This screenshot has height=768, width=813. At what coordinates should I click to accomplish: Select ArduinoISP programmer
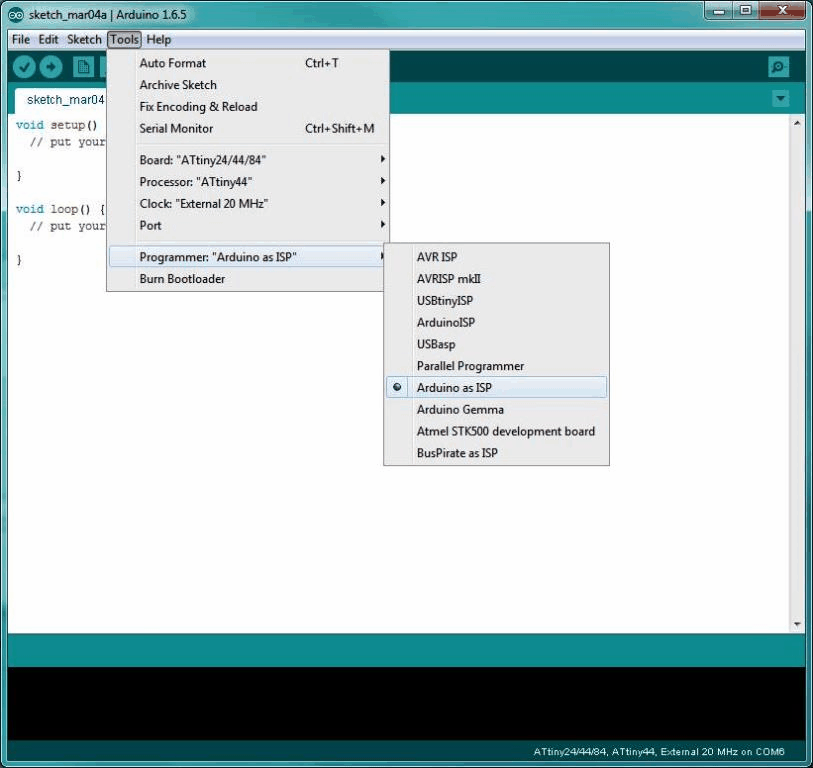(496, 322)
